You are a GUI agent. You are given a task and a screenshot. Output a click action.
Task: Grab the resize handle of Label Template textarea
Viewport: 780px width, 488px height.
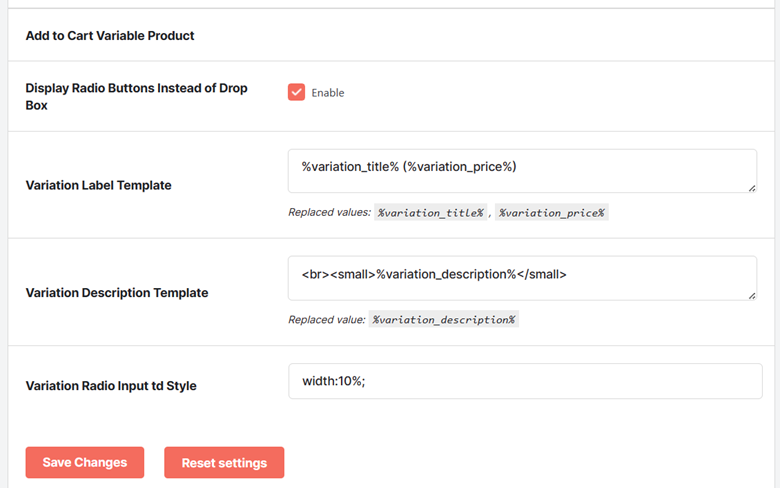point(752,188)
